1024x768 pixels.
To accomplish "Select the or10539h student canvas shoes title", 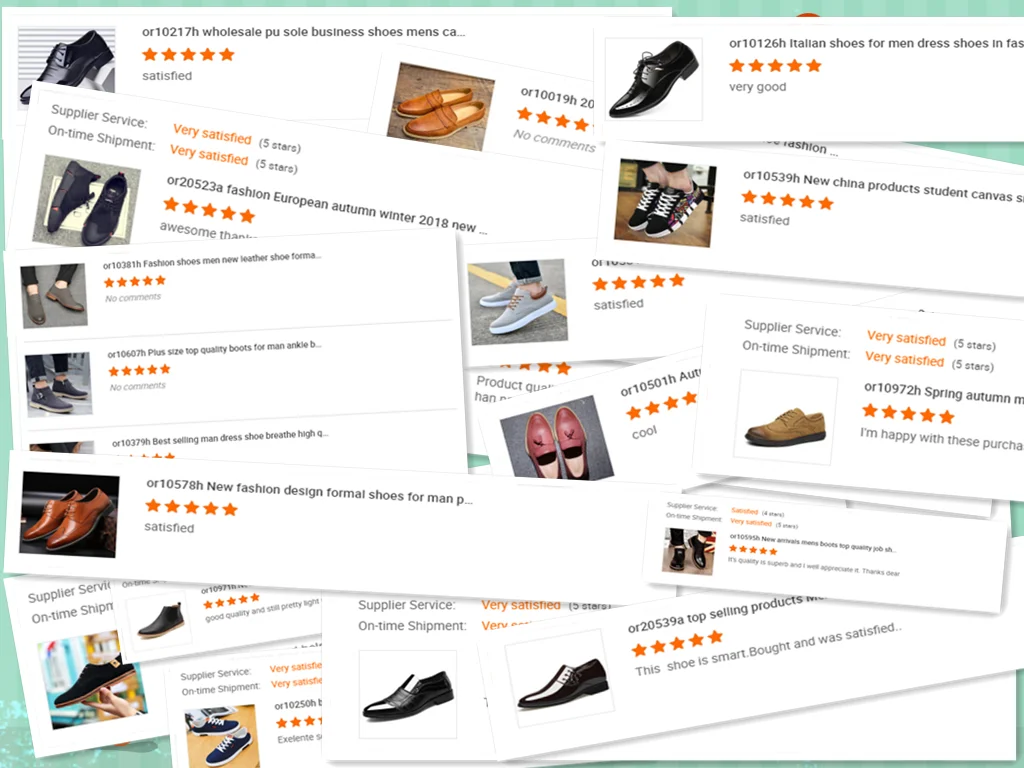I will click(883, 185).
